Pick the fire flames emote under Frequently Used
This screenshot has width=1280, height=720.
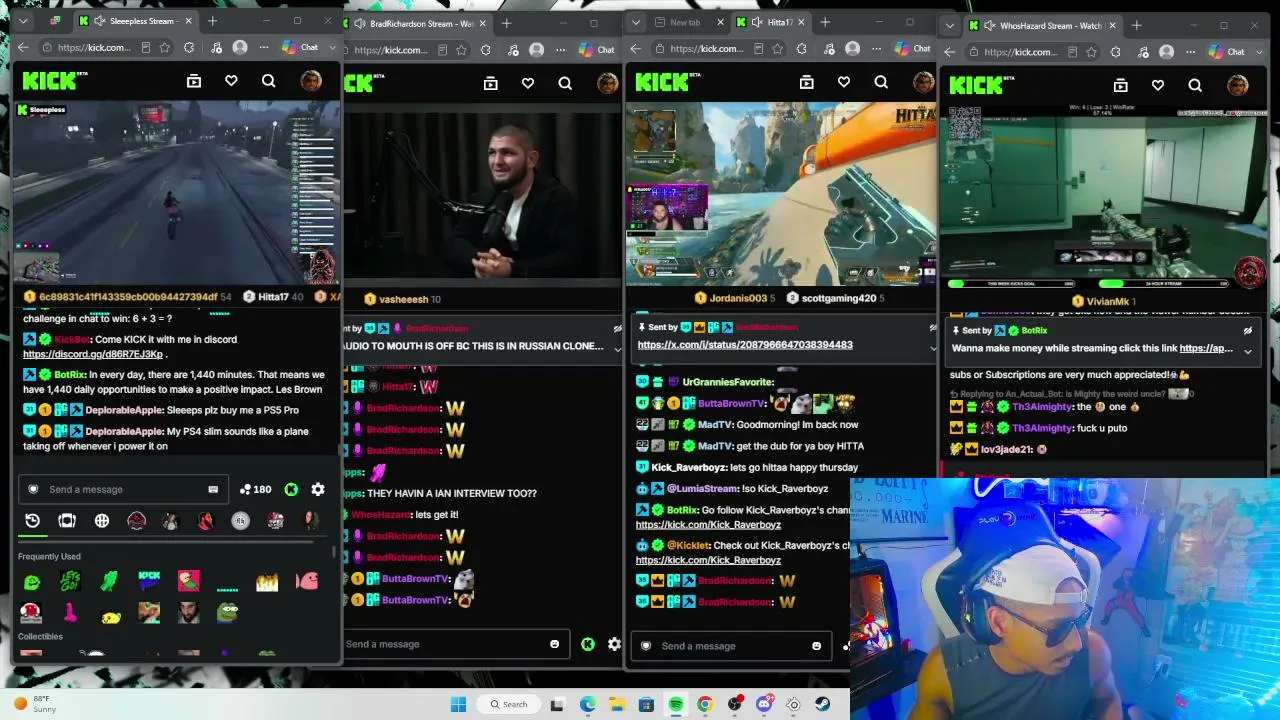coord(267,581)
